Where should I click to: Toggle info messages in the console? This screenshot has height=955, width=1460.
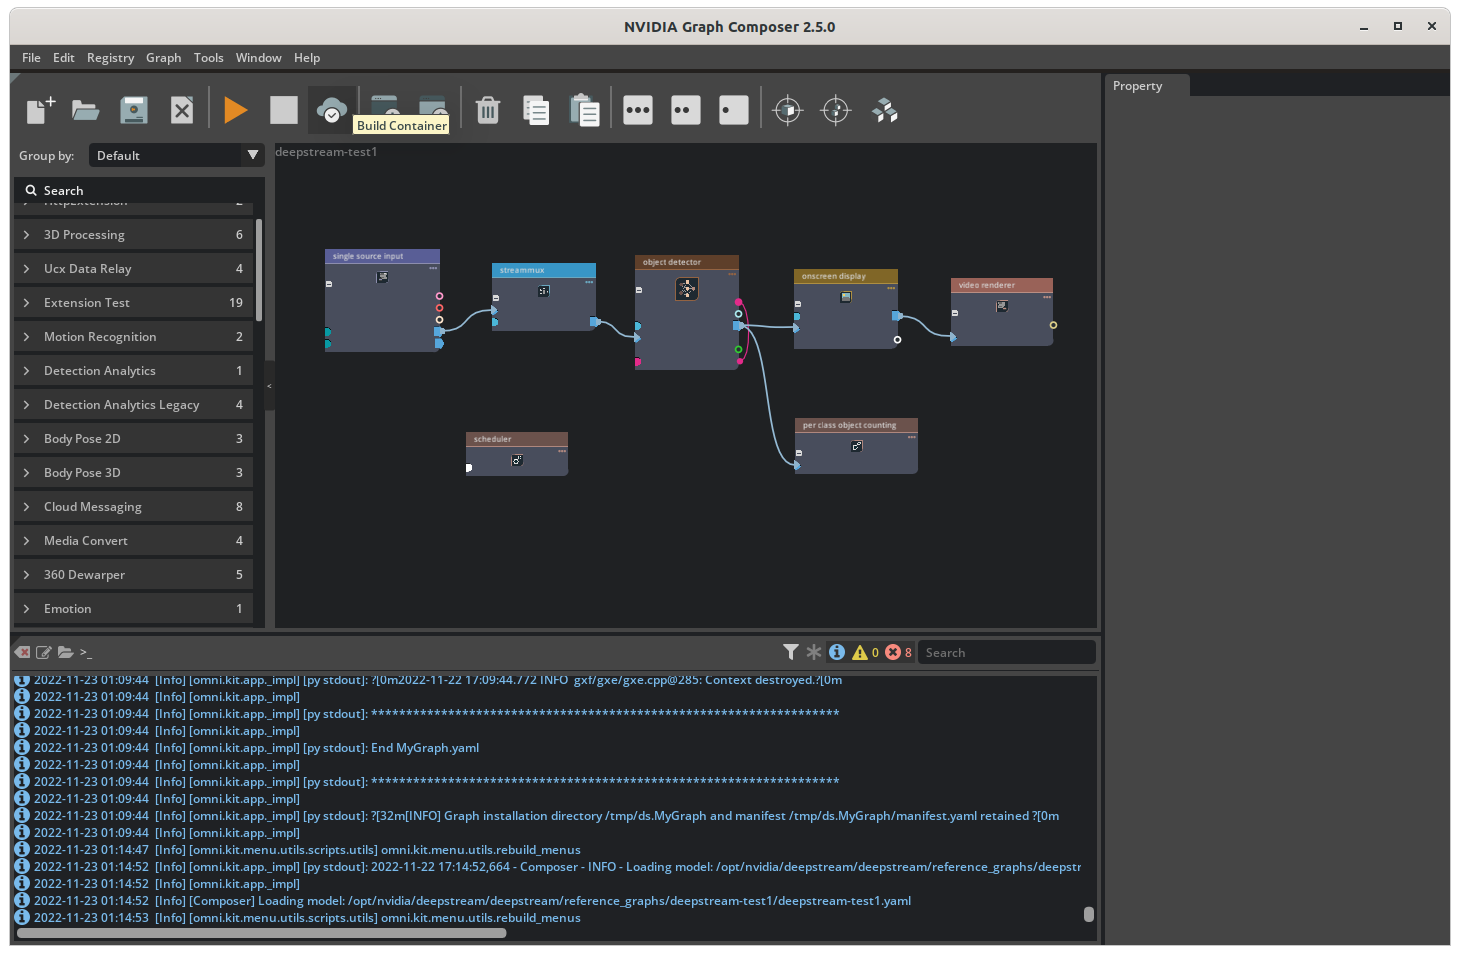(x=837, y=652)
